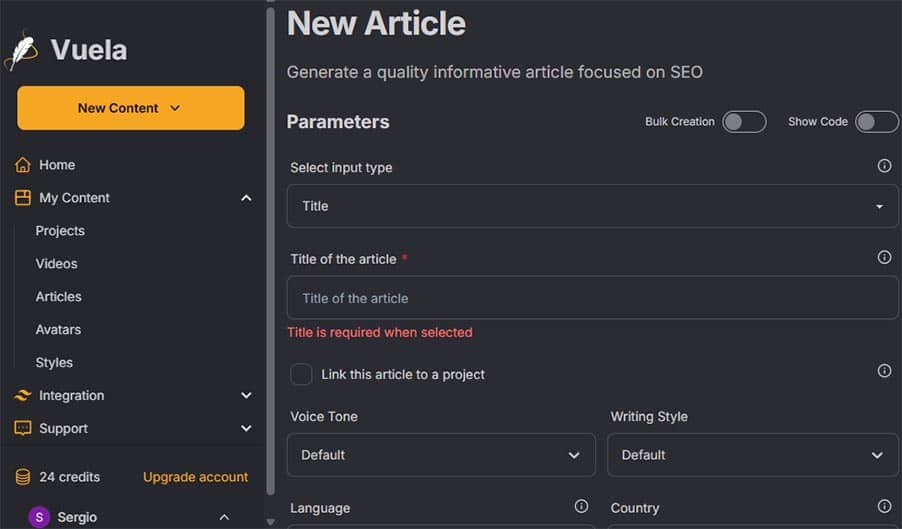
Task: Enable the Bulk Creation toggle
Action: 744,122
